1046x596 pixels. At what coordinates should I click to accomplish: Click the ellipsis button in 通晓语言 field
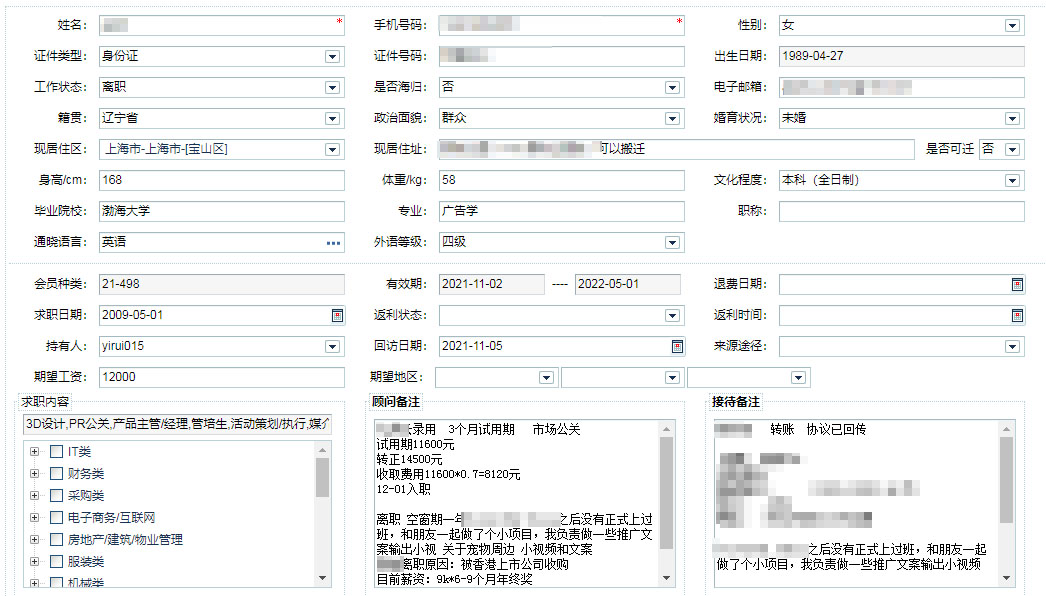(334, 243)
